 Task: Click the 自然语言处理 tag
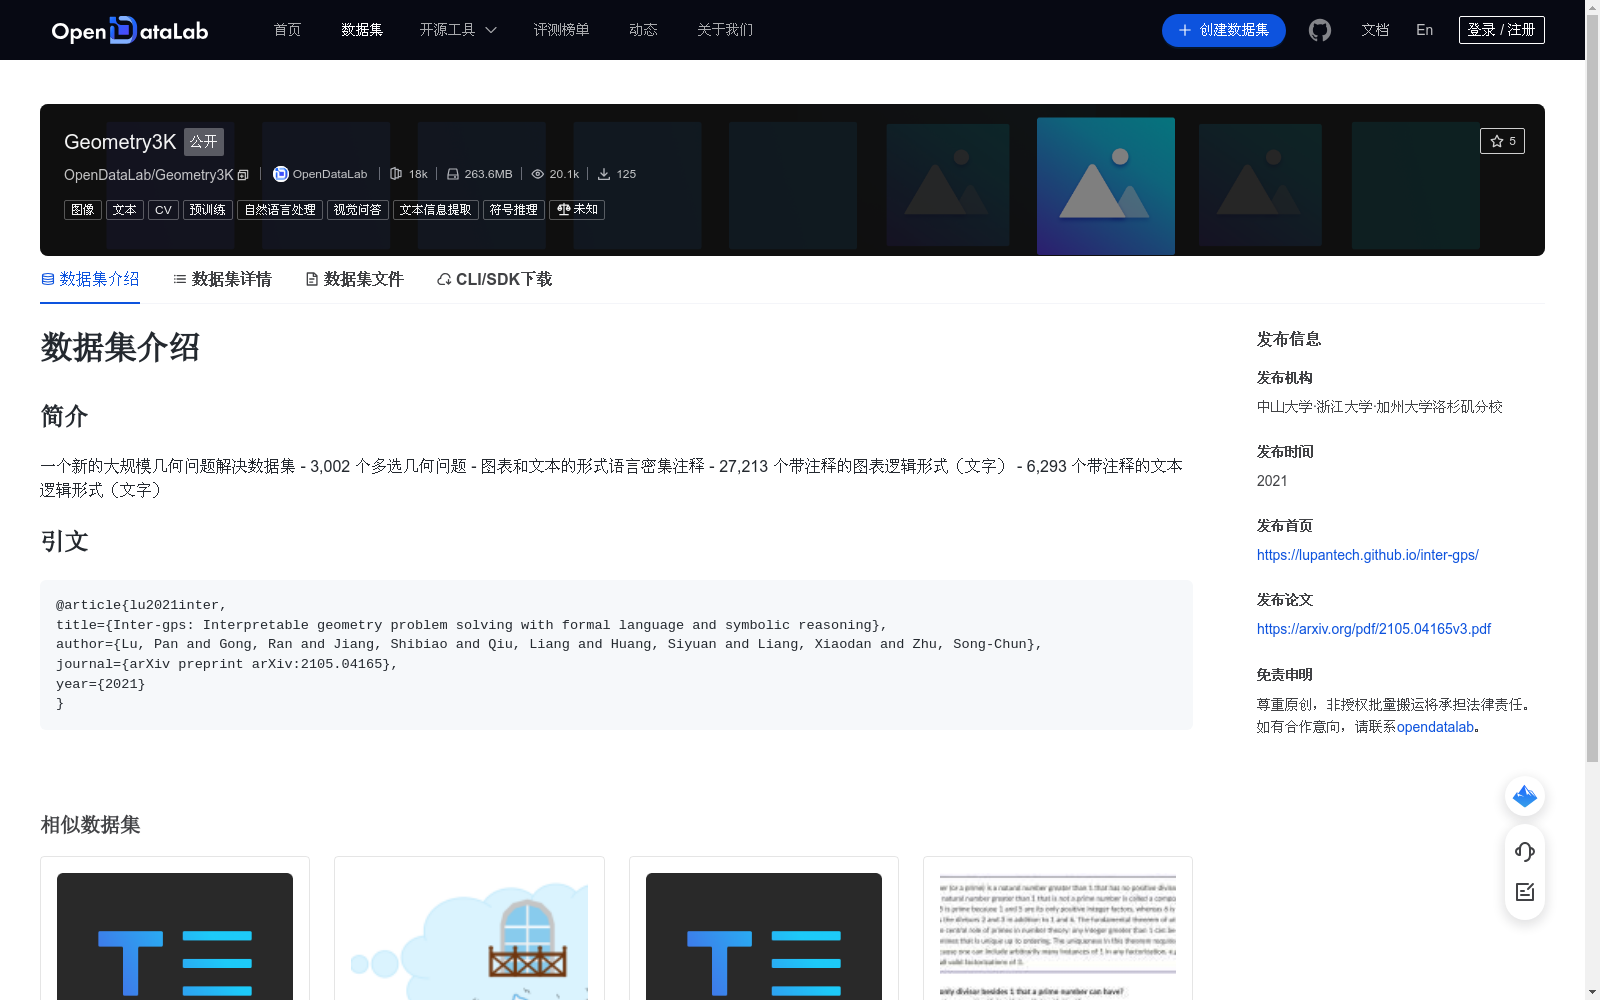pyautogui.click(x=280, y=210)
